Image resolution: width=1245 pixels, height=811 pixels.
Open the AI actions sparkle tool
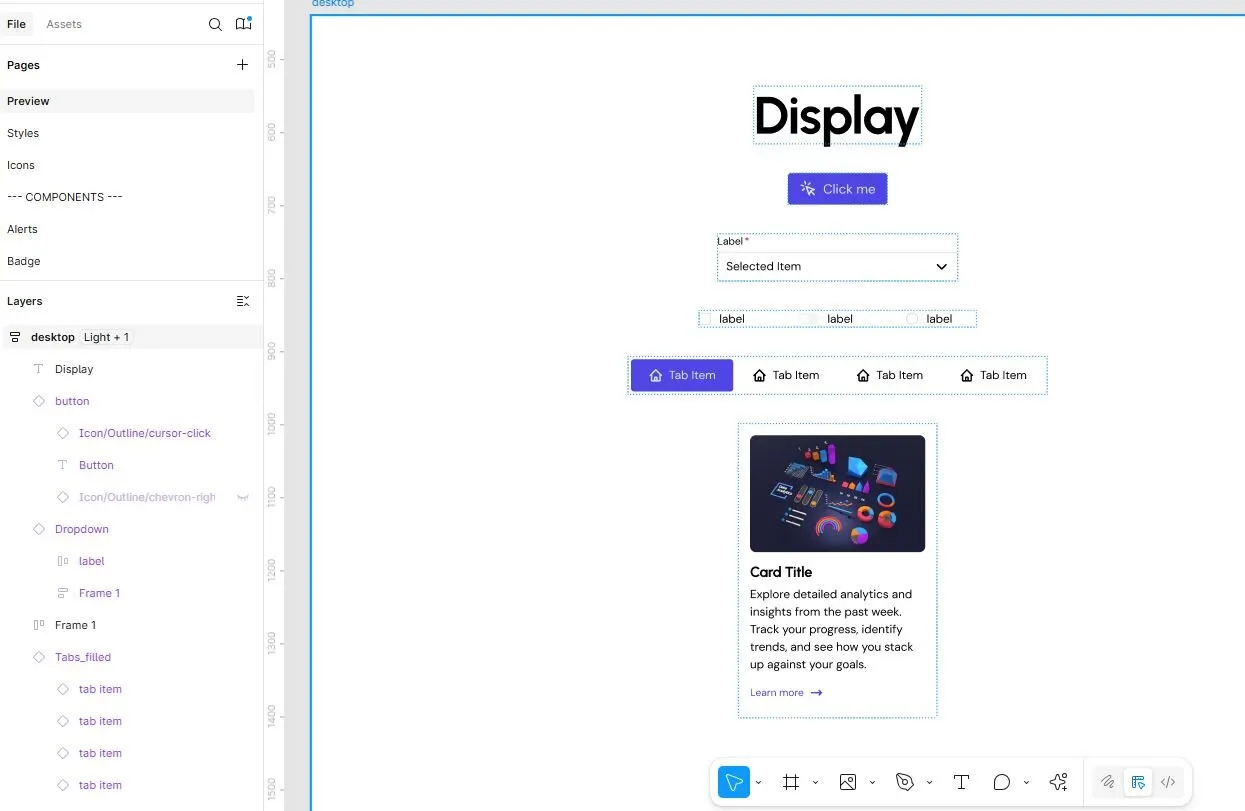click(1058, 781)
